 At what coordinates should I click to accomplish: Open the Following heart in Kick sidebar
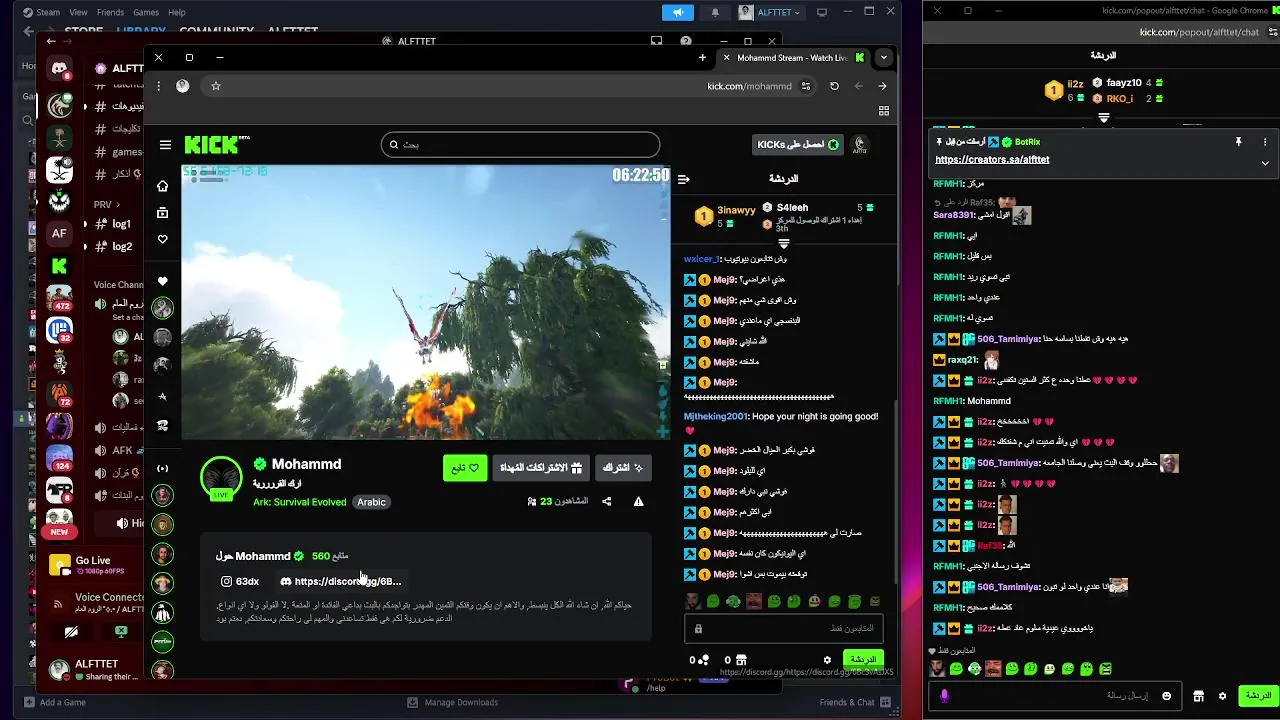pos(163,239)
